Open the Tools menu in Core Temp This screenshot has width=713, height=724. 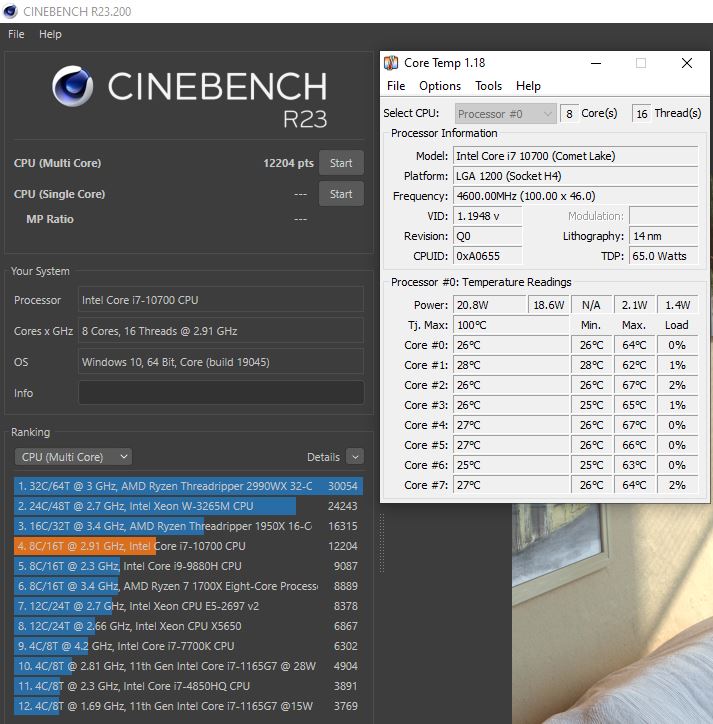[x=489, y=86]
